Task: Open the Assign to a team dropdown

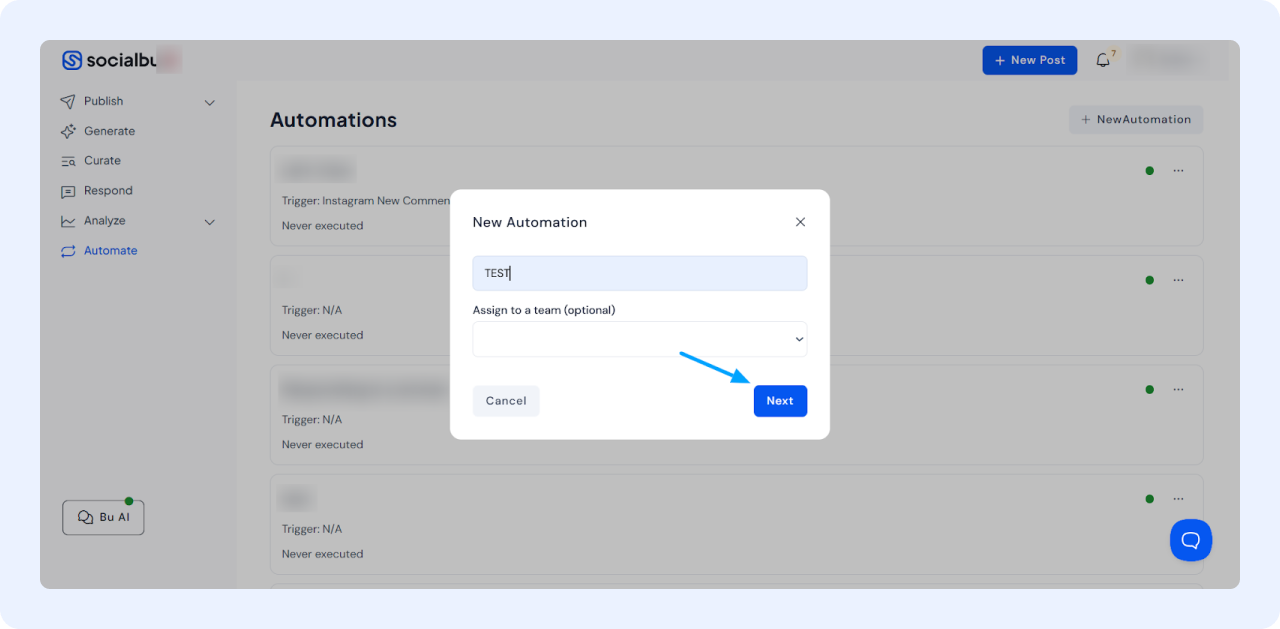Action: 639,339
